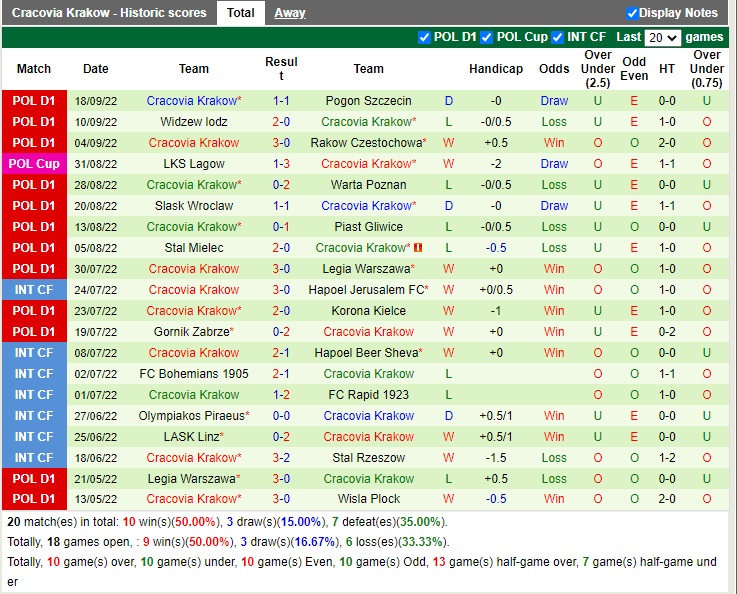Click the 3-2 result versus Stal Rzeszow
Screen dimensions: 737x594
[281, 457]
